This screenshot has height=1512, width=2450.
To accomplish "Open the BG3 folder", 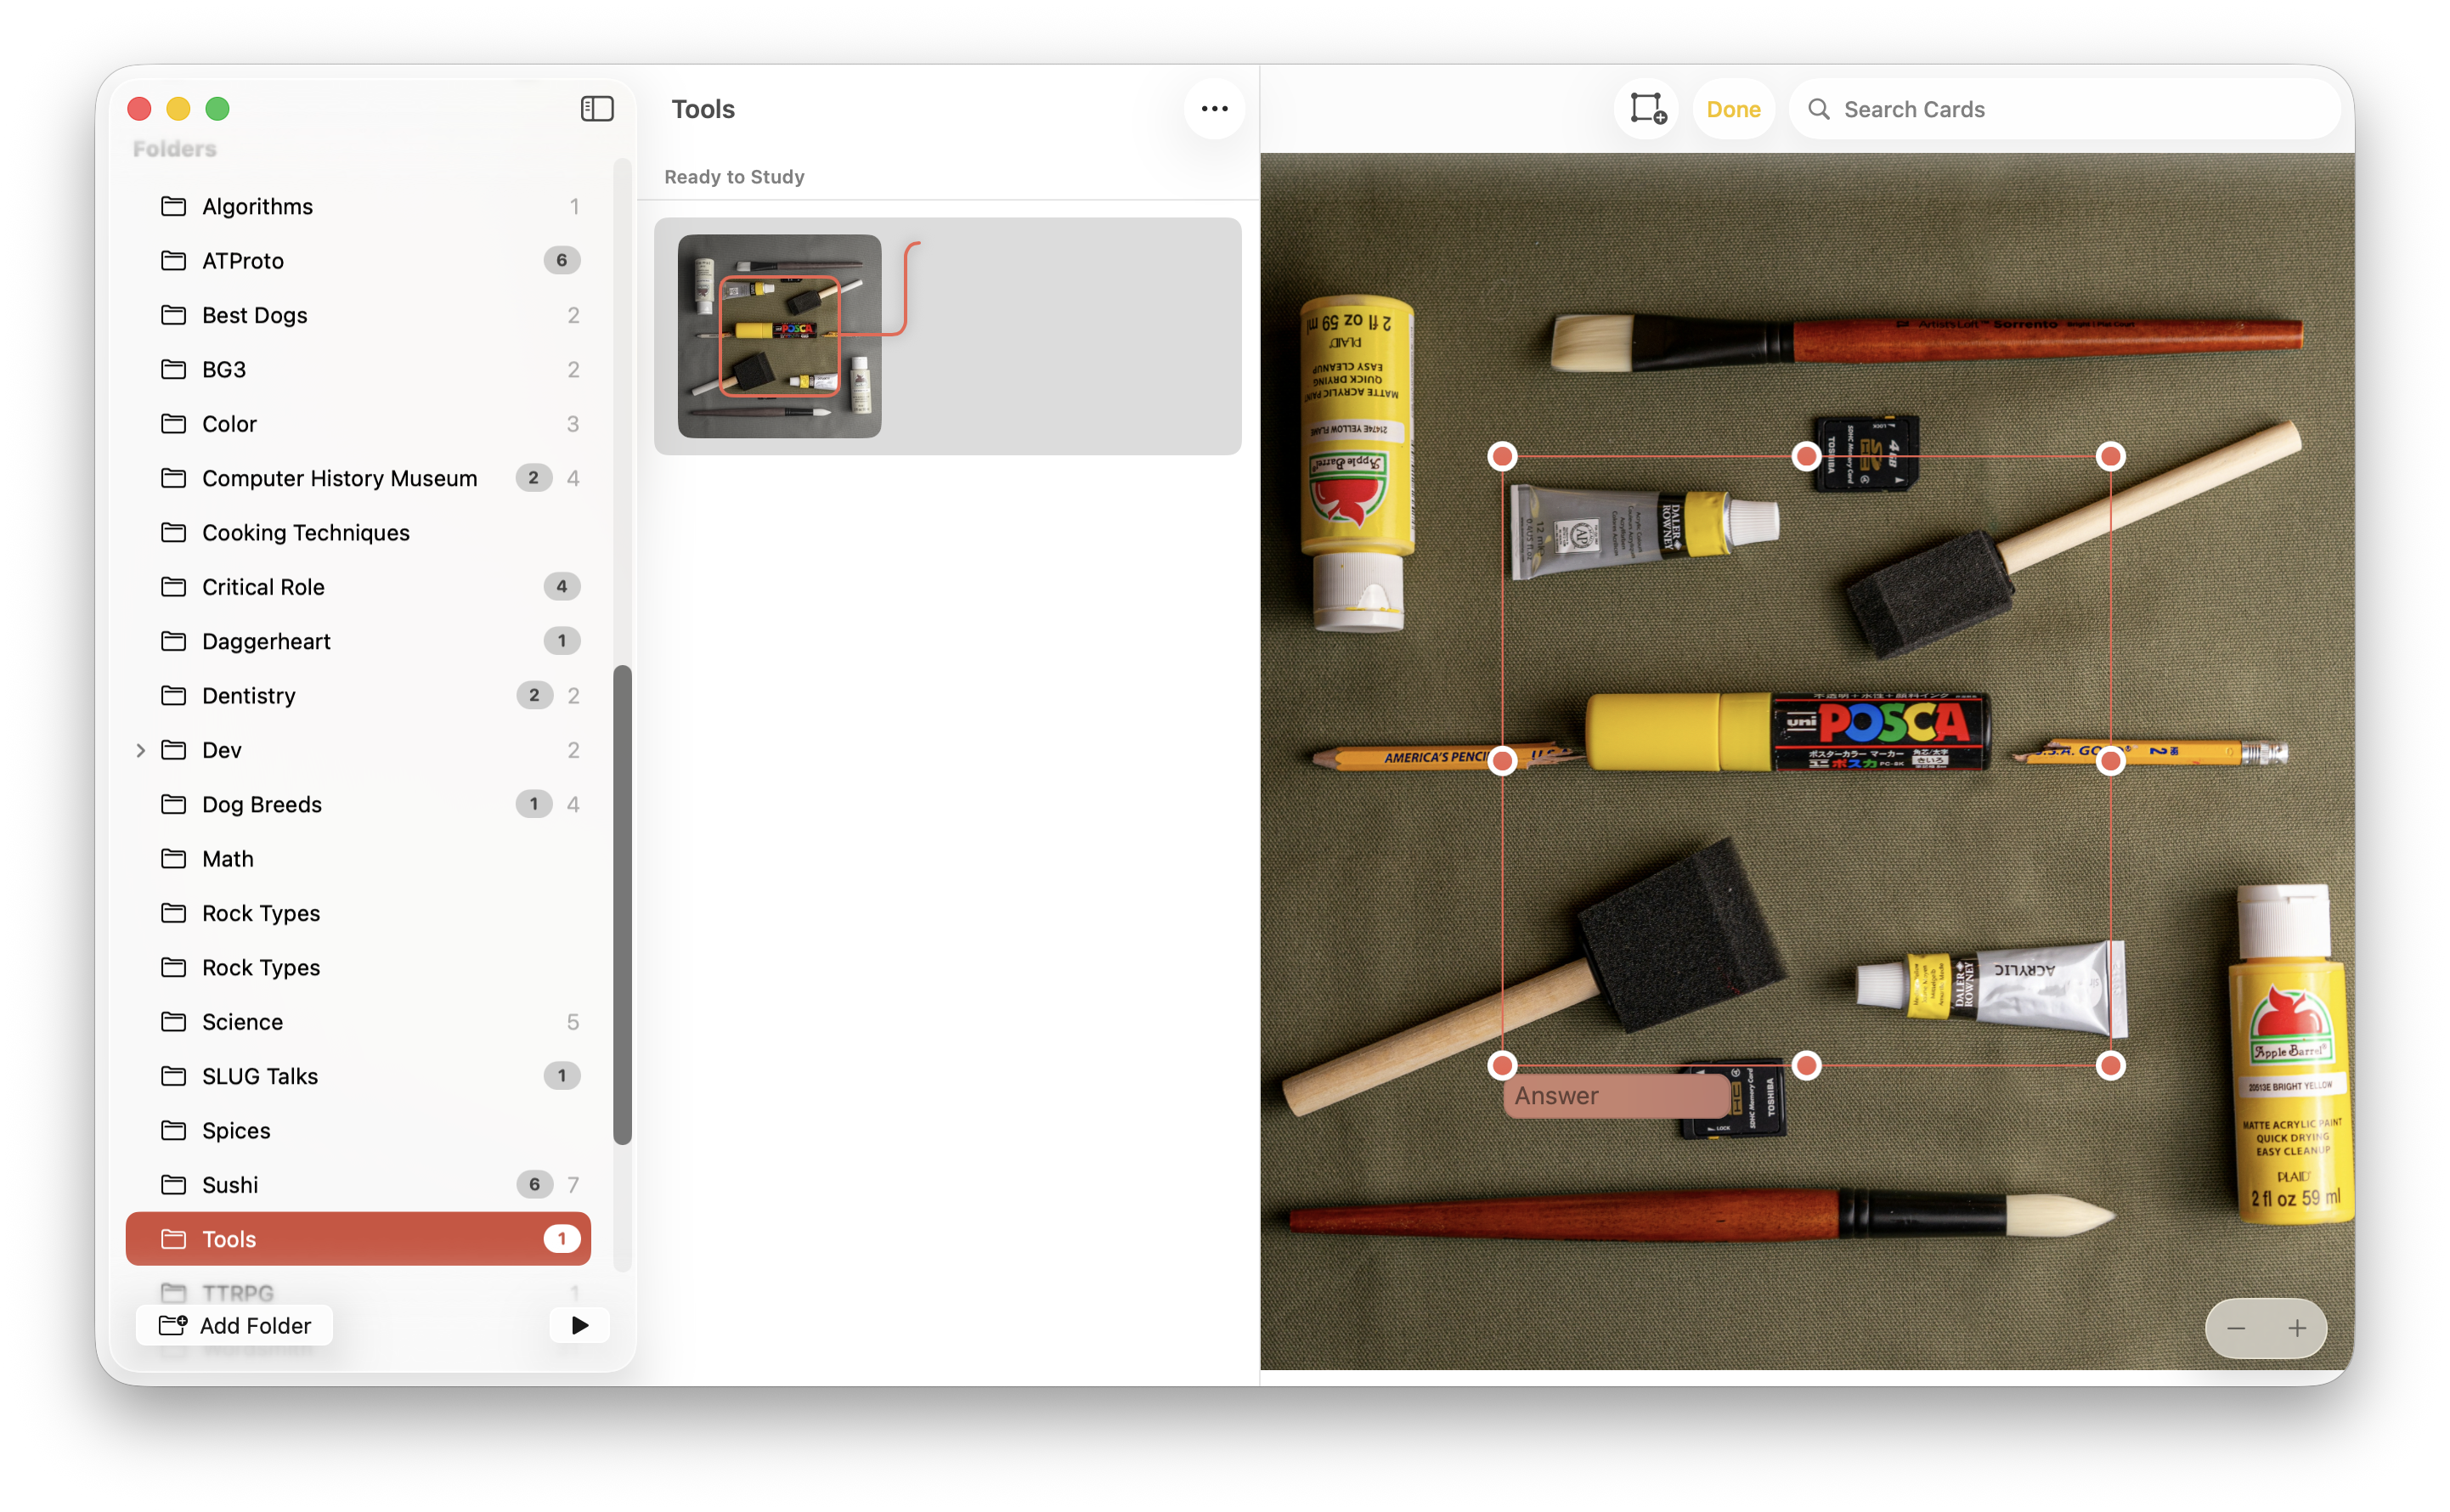I will tap(358, 369).
